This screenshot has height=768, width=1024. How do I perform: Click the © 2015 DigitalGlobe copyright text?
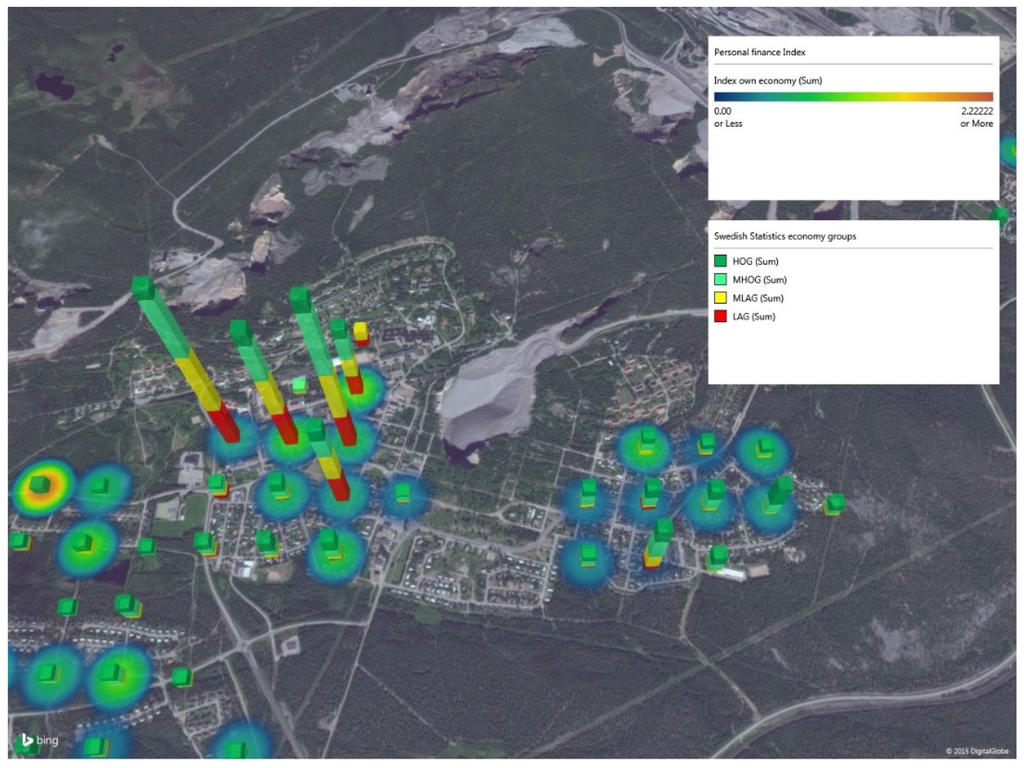pyautogui.click(x=977, y=751)
